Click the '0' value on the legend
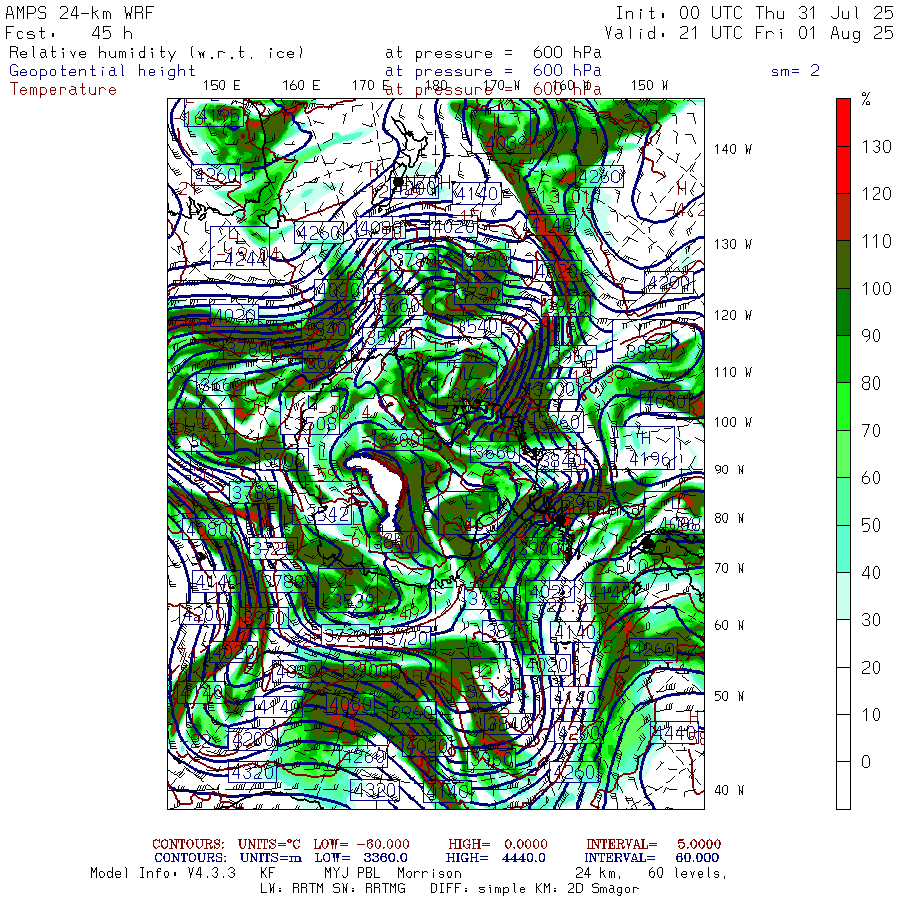The width and height of the screenshot is (900, 900). [x=866, y=762]
